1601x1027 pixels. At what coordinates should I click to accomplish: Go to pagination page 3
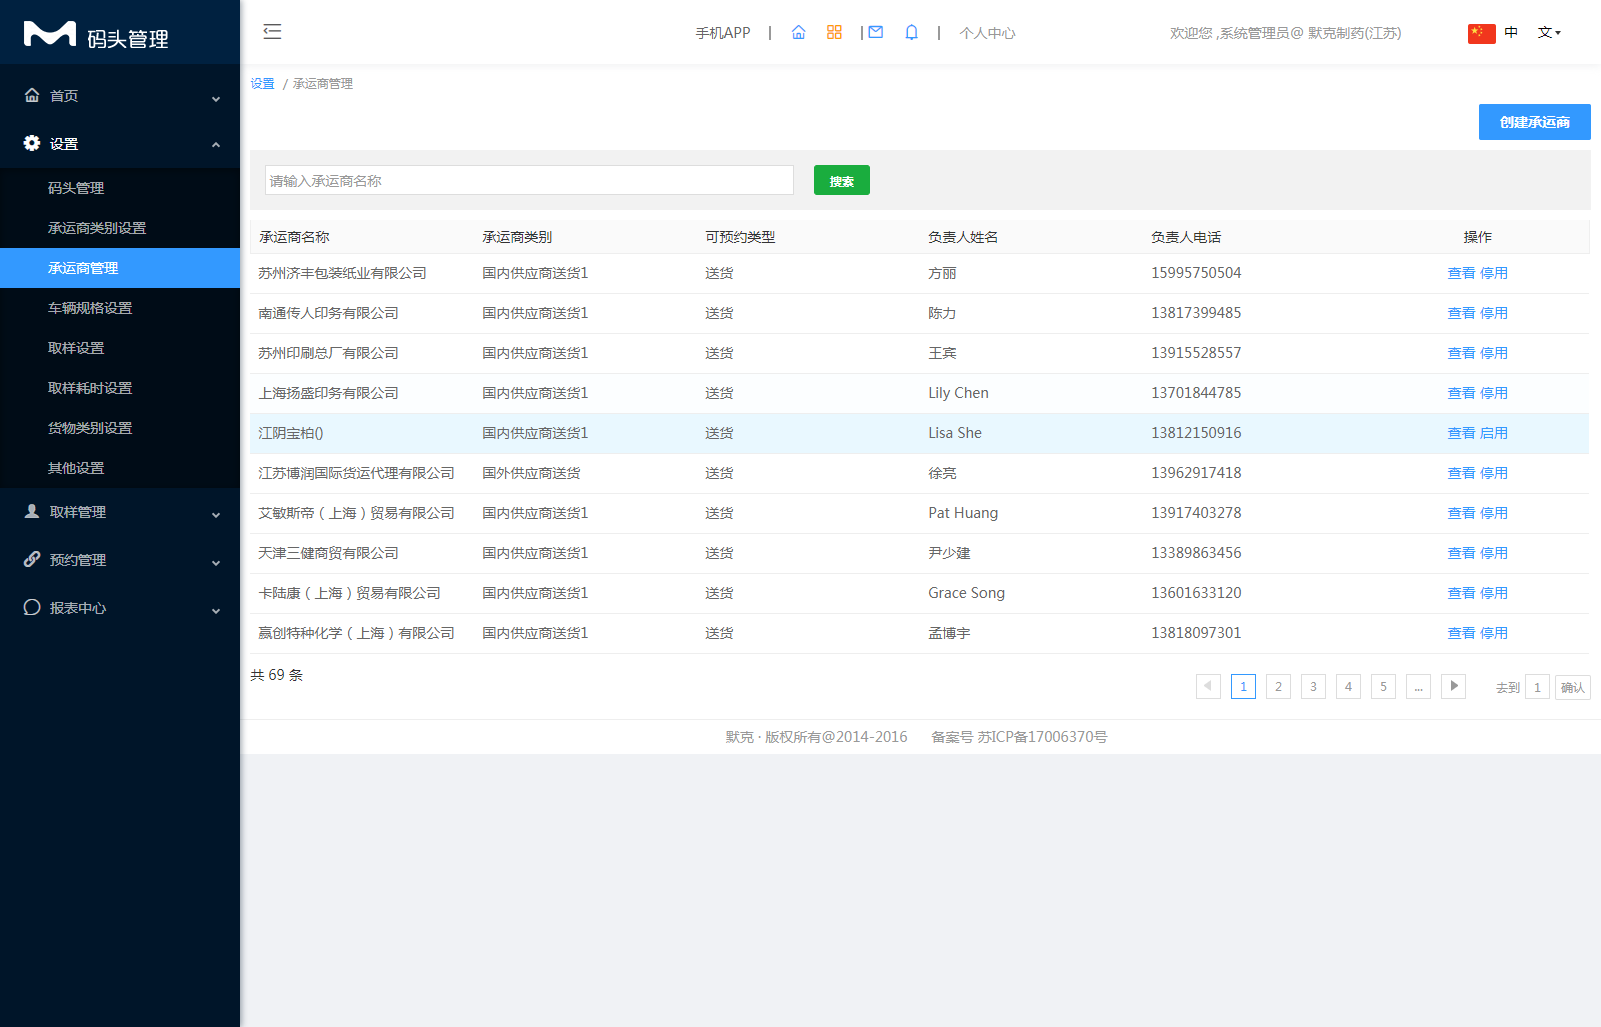[1313, 686]
